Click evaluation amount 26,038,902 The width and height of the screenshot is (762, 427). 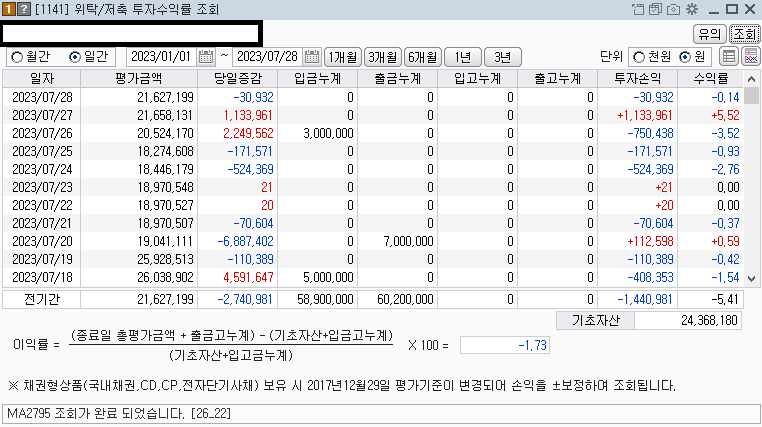coord(139,277)
